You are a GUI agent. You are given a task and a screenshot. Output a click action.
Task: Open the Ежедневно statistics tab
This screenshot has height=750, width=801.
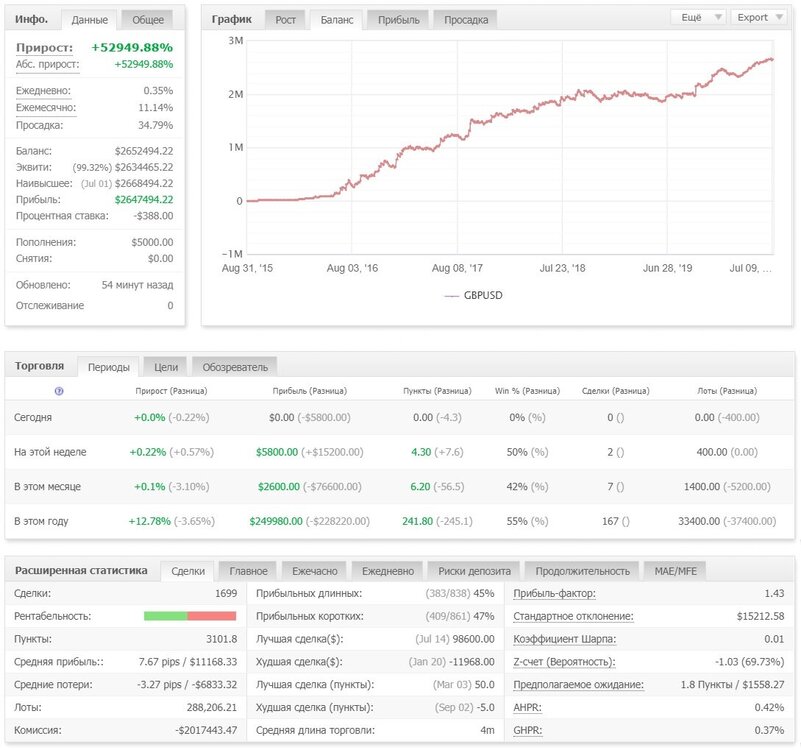click(x=388, y=571)
